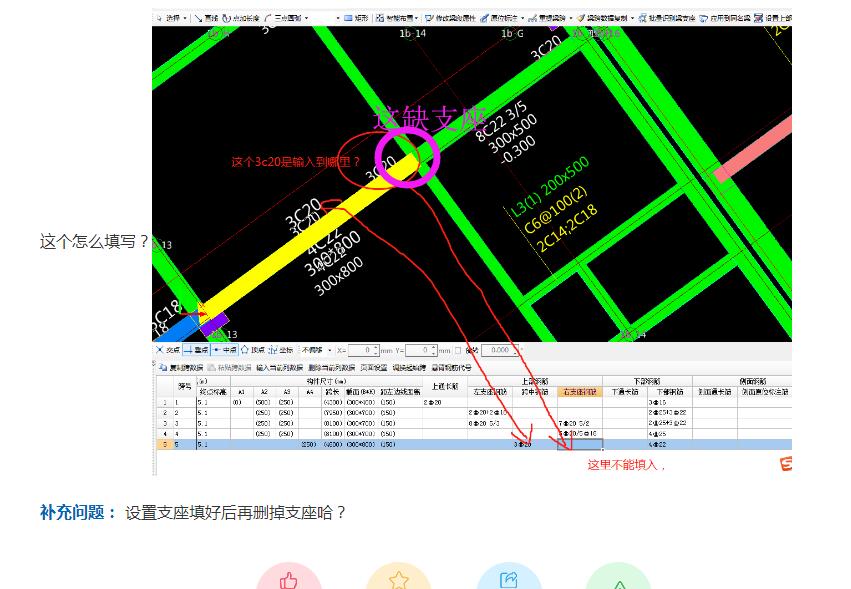The width and height of the screenshot is (851, 589).
Task: Toggle the 交点 intersection snap
Action: [x=168, y=350]
